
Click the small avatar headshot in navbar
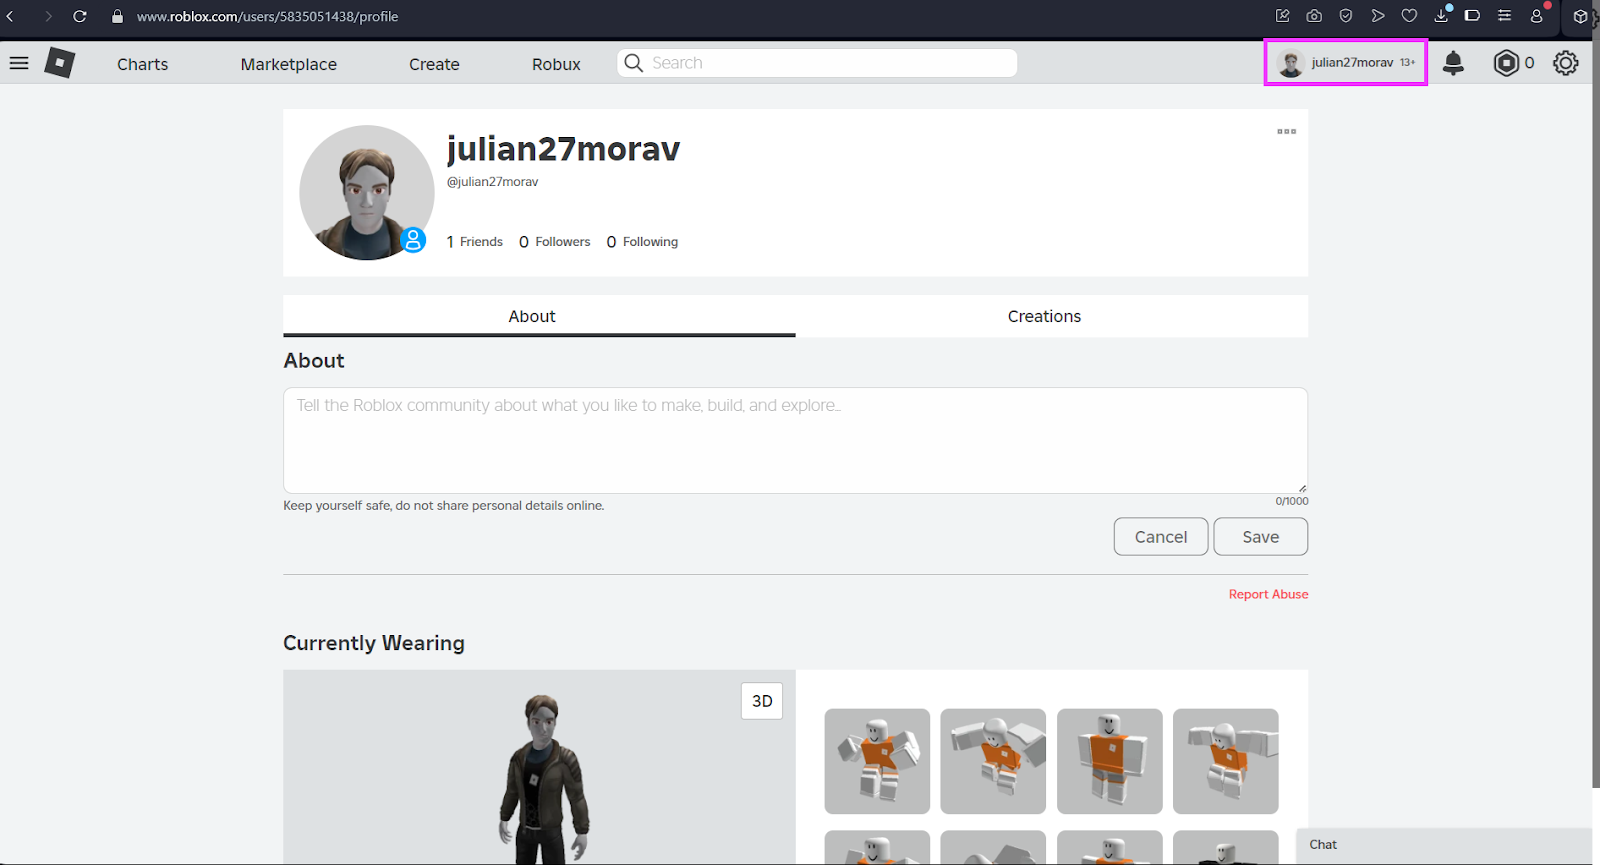pyautogui.click(x=1291, y=63)
